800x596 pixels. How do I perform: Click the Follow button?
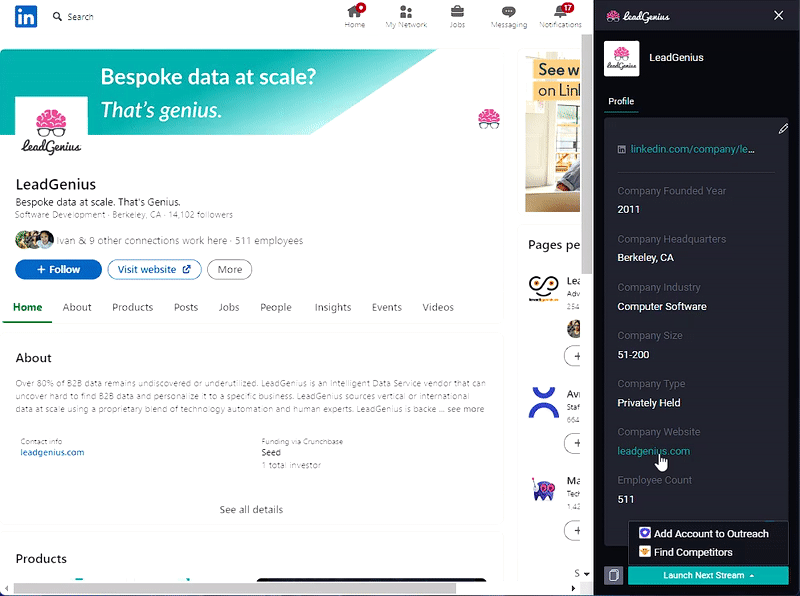pos(58,269)
